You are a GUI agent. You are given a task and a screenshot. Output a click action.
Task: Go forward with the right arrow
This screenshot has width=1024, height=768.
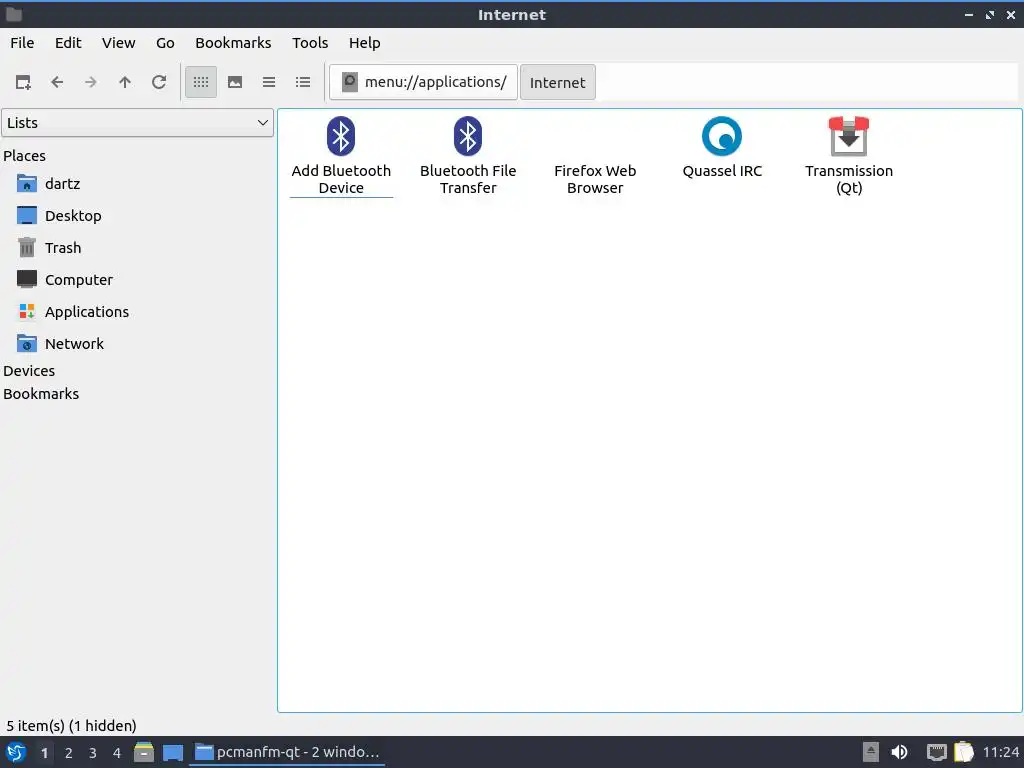coord(91,82)
